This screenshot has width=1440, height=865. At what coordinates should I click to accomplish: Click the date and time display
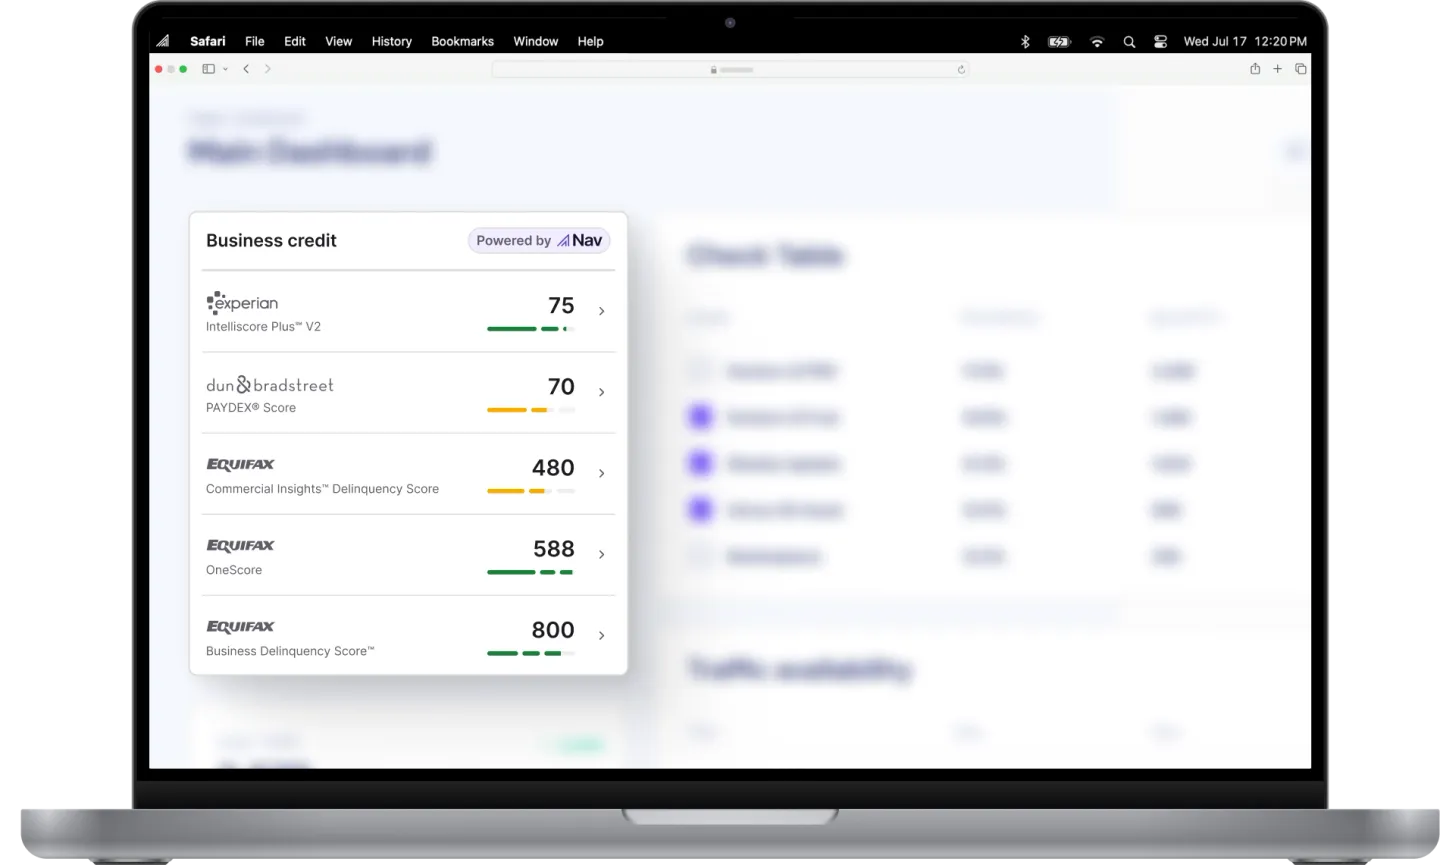point(1245,41)
